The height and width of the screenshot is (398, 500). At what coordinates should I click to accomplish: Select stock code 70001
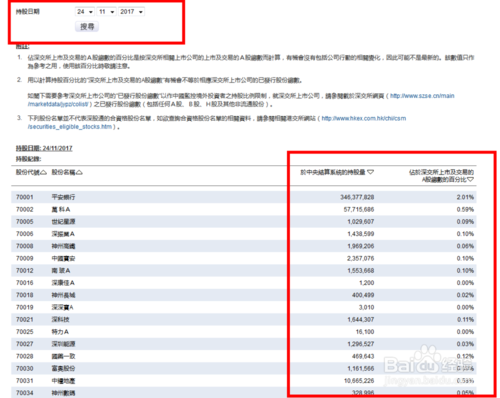pyautogui.click(x=25, y=197)
